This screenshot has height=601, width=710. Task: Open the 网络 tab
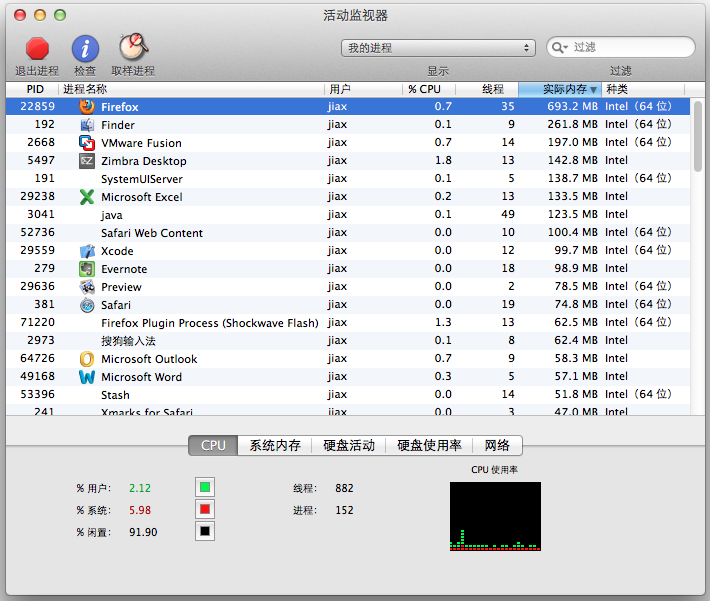tap(497, 445)
